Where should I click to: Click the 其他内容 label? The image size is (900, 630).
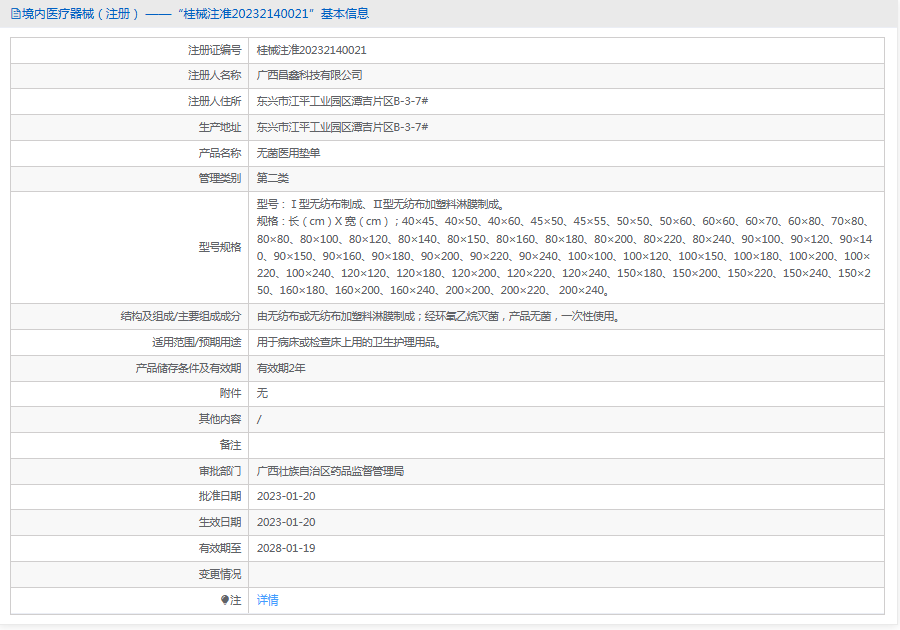(220, 419)
